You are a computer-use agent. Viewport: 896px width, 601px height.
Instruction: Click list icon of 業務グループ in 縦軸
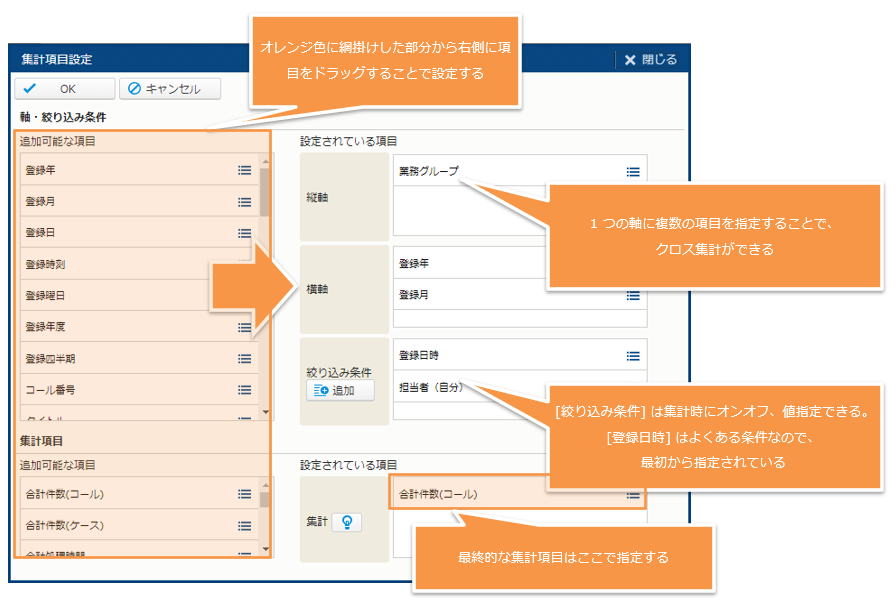point(632,171)
